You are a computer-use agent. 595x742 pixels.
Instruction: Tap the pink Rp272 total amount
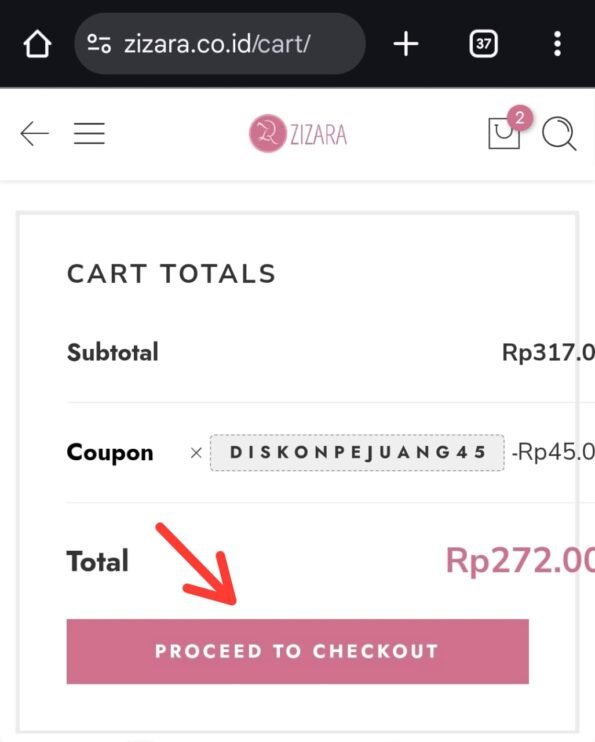[x=520, y=561]
